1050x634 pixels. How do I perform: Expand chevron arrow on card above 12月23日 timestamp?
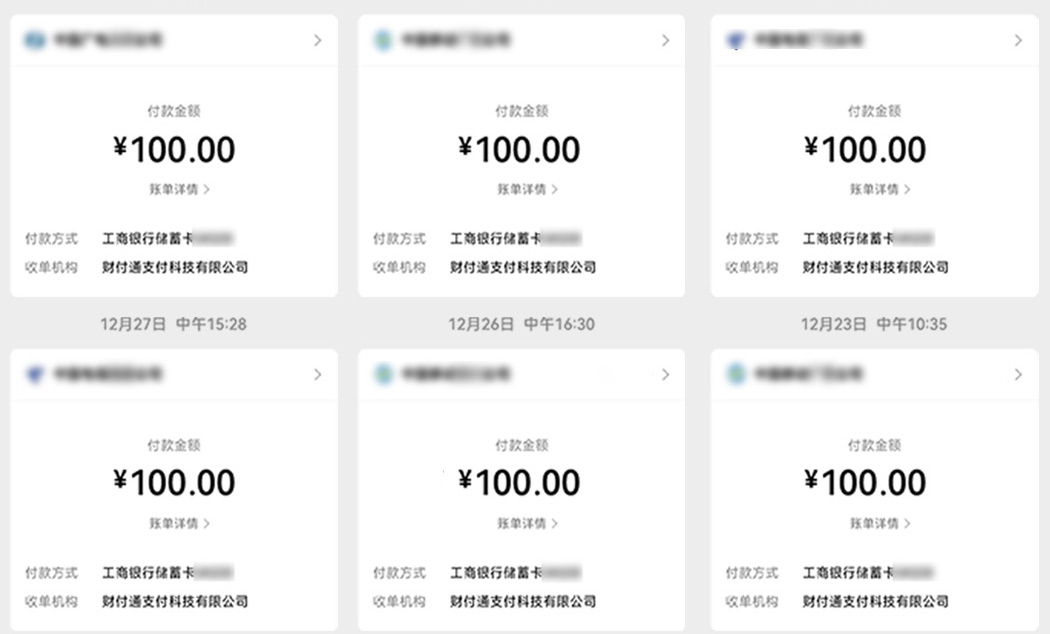click(x=1018, y=41)
